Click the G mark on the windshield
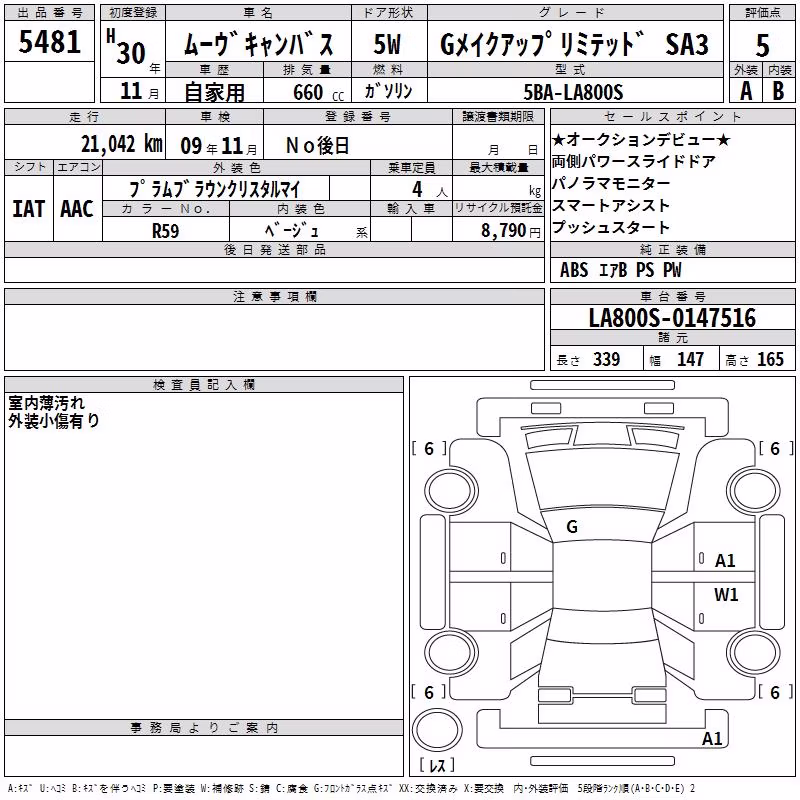 572,527
